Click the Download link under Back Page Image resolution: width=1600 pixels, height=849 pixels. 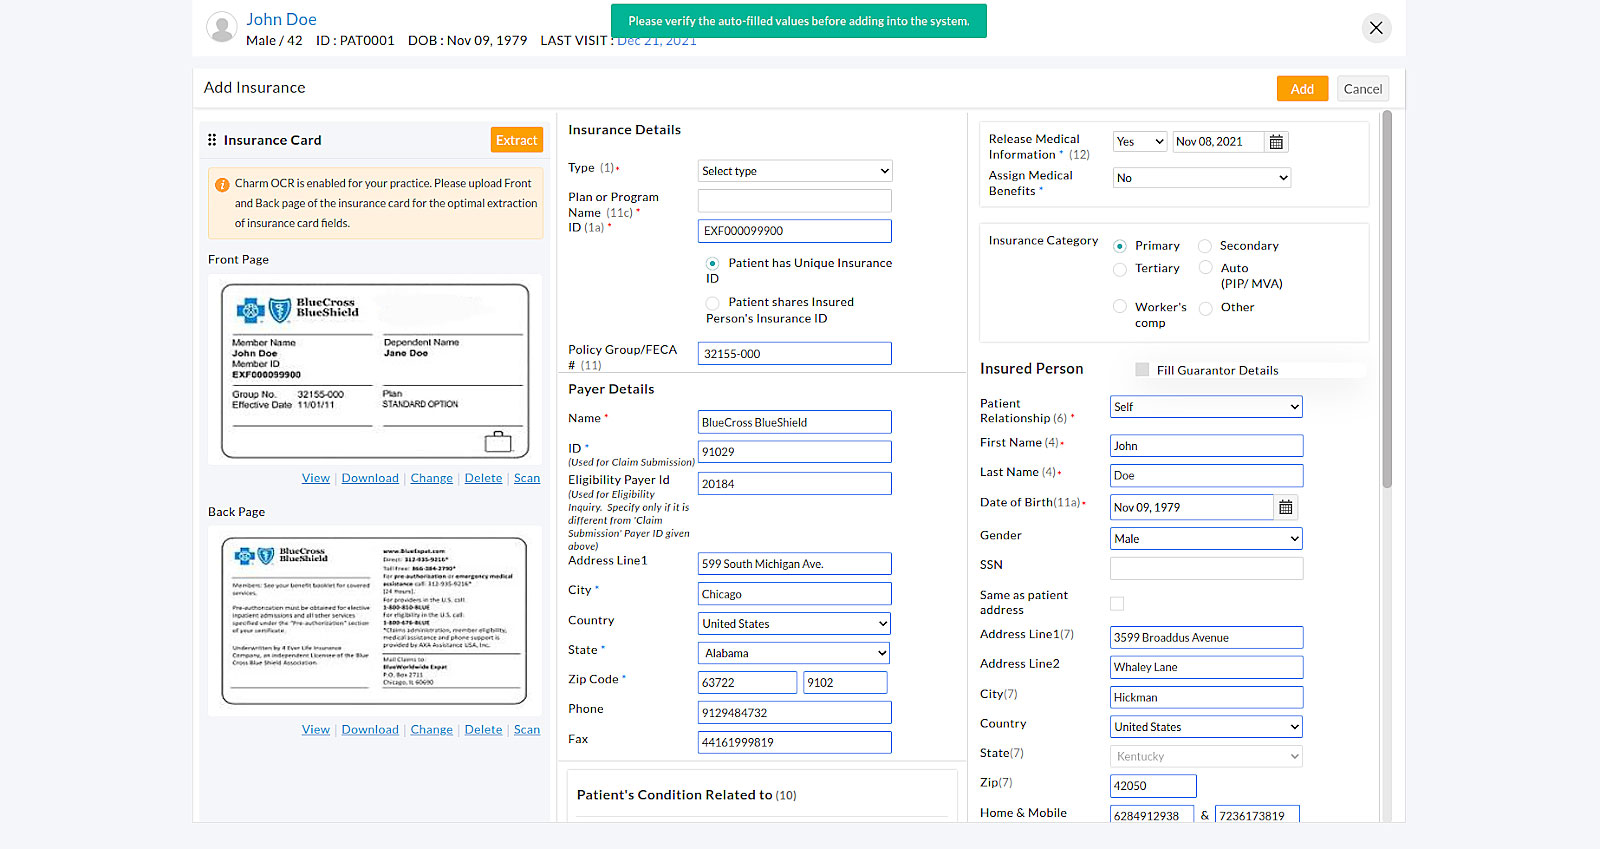tap(370, 730)
